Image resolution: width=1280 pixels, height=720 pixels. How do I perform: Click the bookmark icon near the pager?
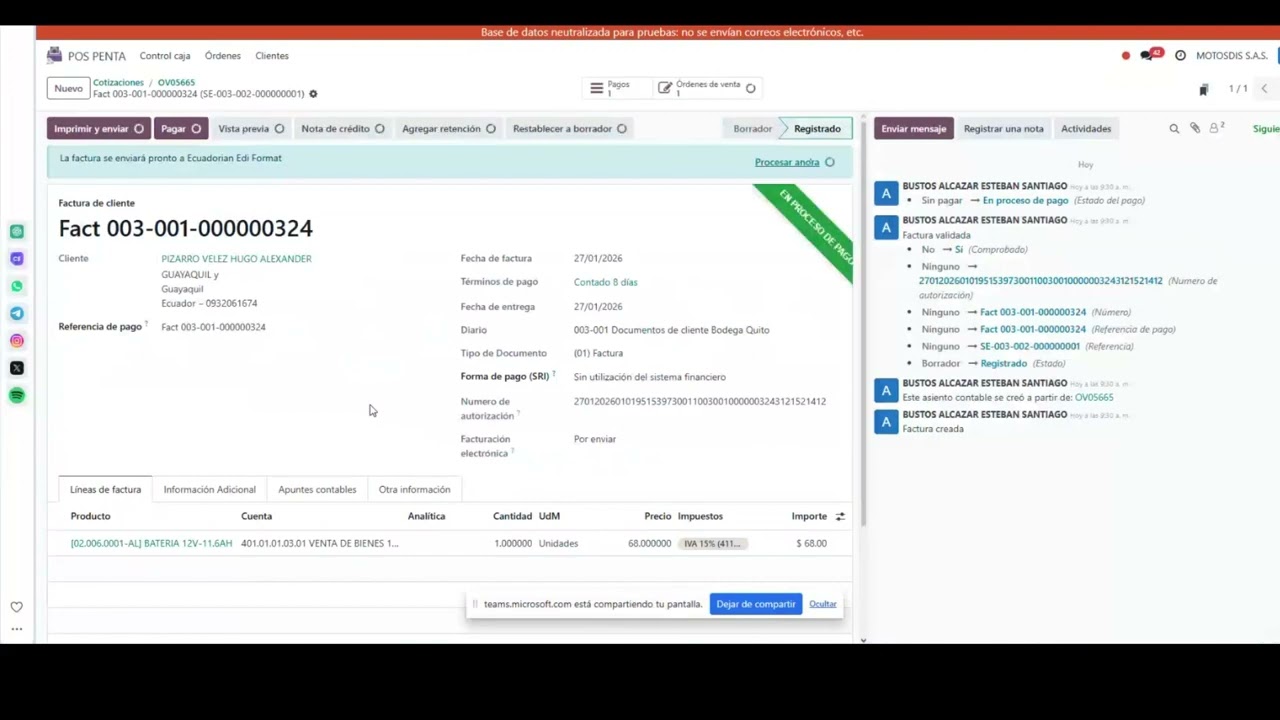coord(1204,89)
